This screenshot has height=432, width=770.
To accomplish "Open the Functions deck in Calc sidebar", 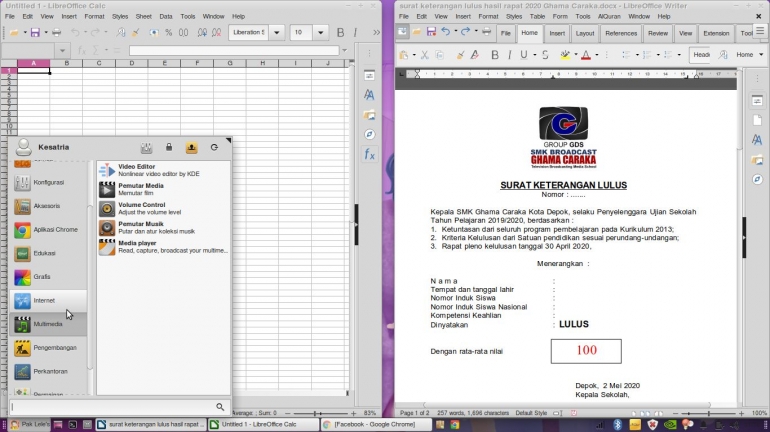I will click(x=369, y=154).
